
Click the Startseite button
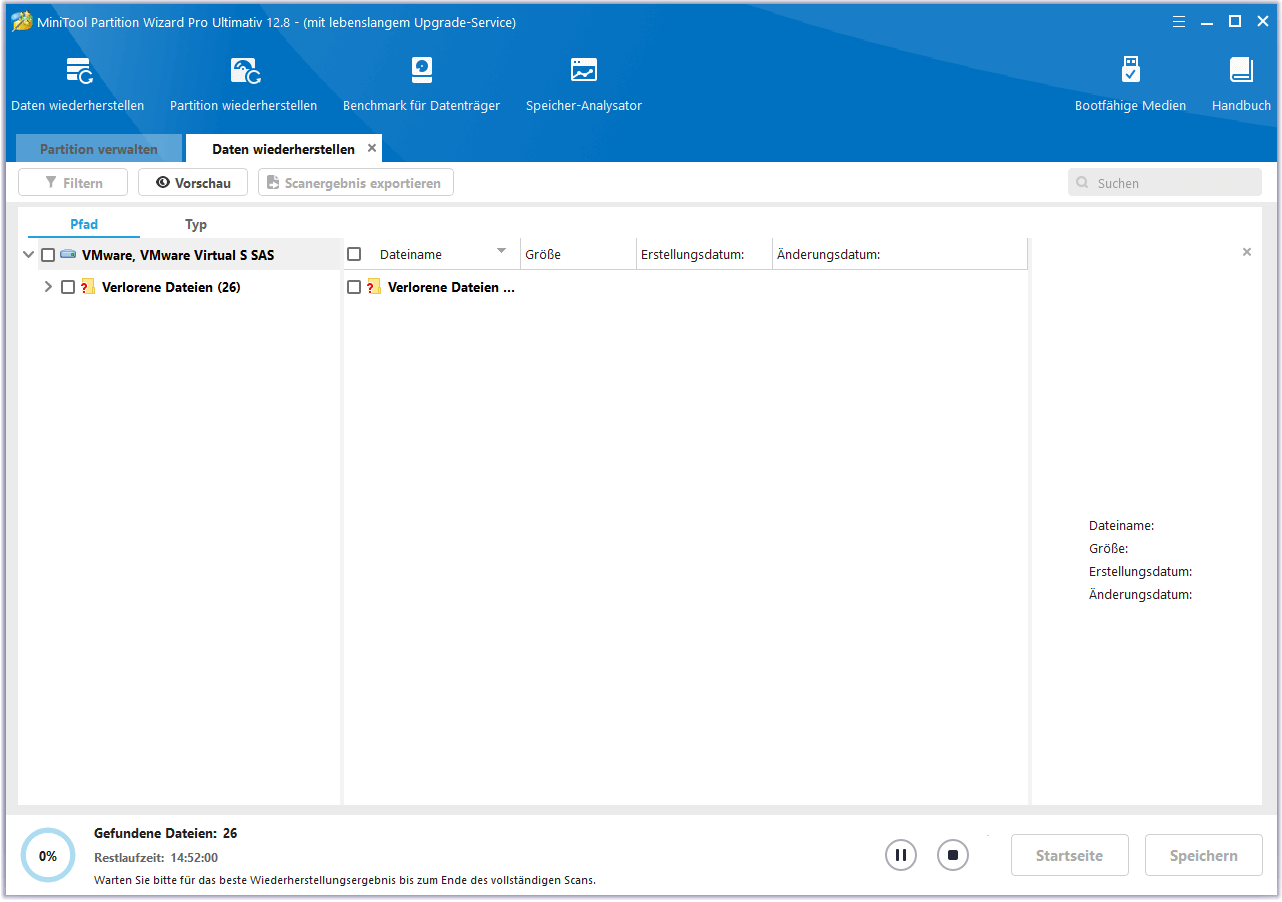(1069, 855)
